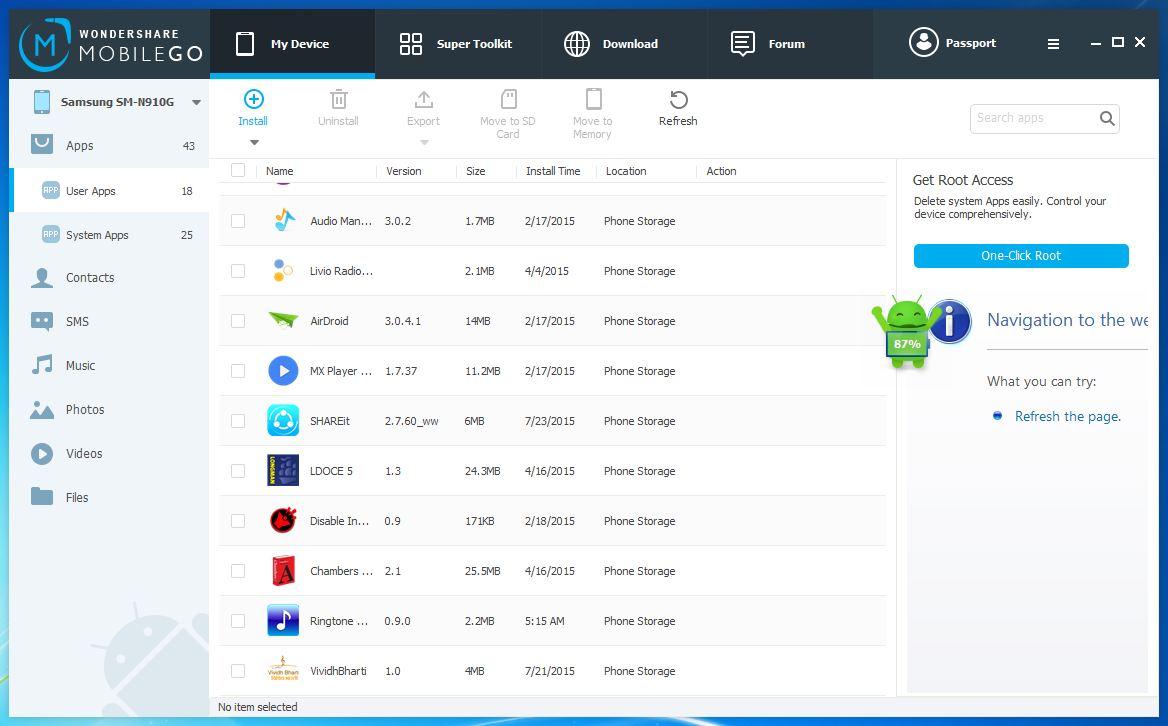
Task: Click the Livio Radio app icon
Action: click(x=282, y=270)
